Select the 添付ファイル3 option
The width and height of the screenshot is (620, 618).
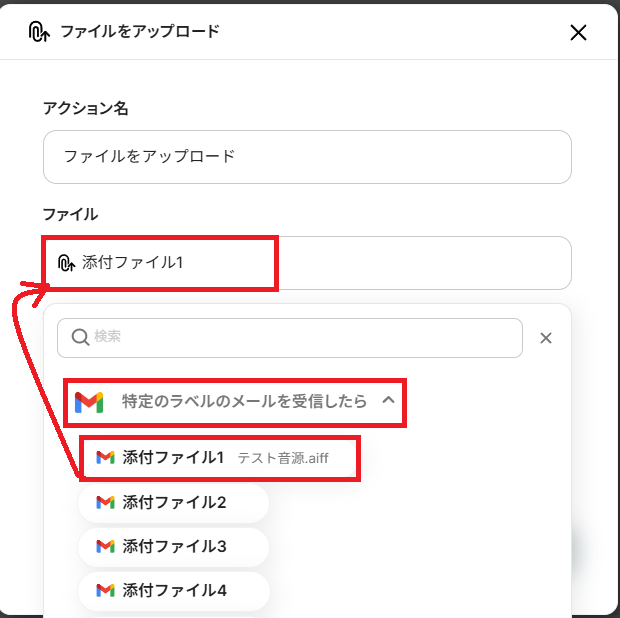(174, 547)
